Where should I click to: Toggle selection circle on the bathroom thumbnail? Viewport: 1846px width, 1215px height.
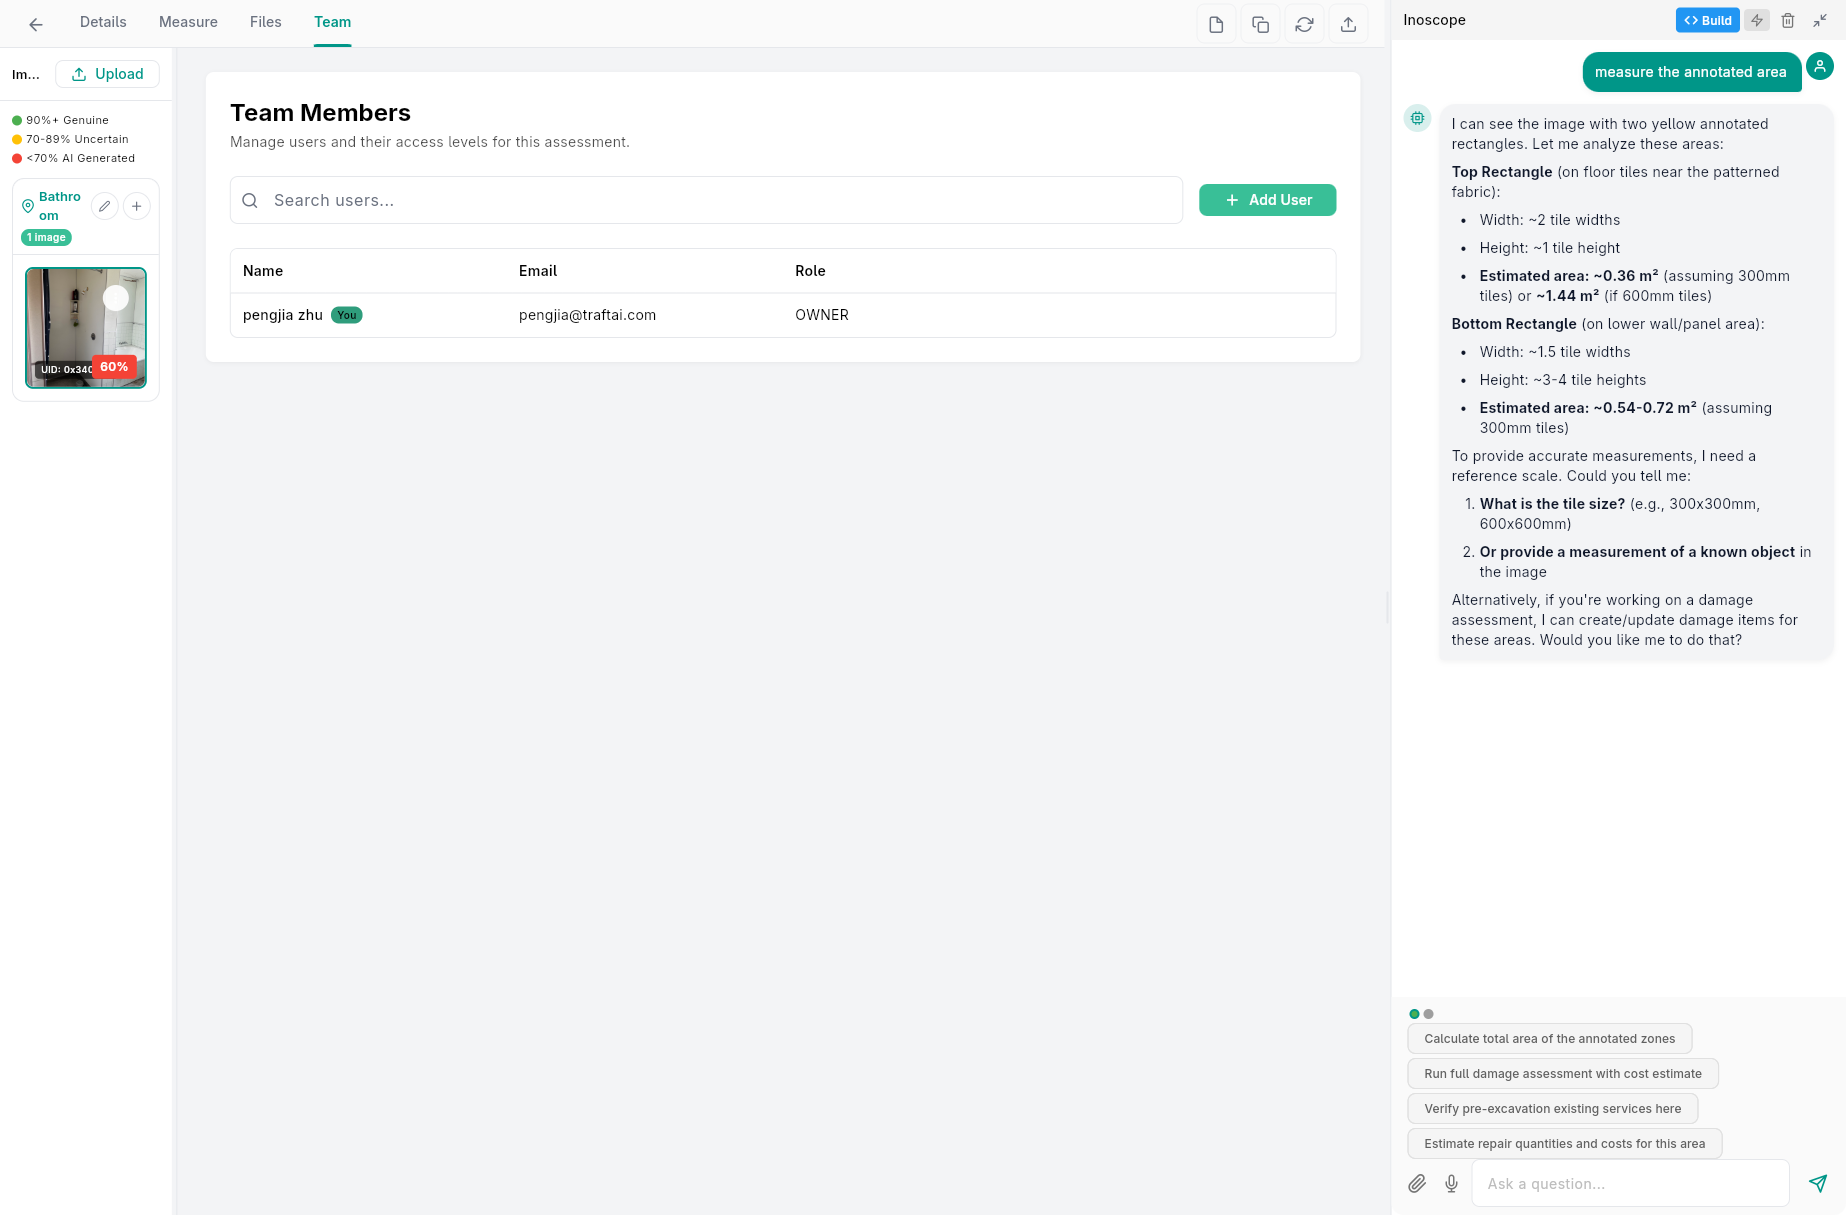click(115, 297)
